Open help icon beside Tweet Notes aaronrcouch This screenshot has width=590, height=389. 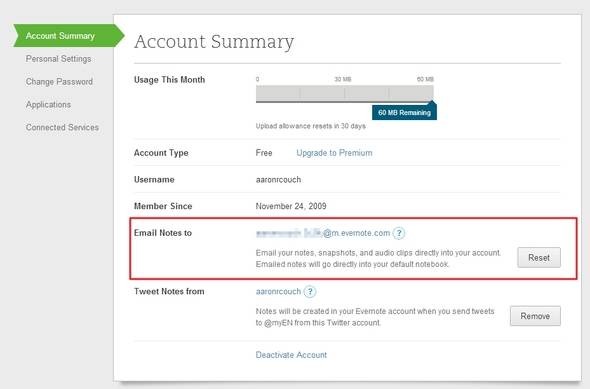click(x=310, y=292)
